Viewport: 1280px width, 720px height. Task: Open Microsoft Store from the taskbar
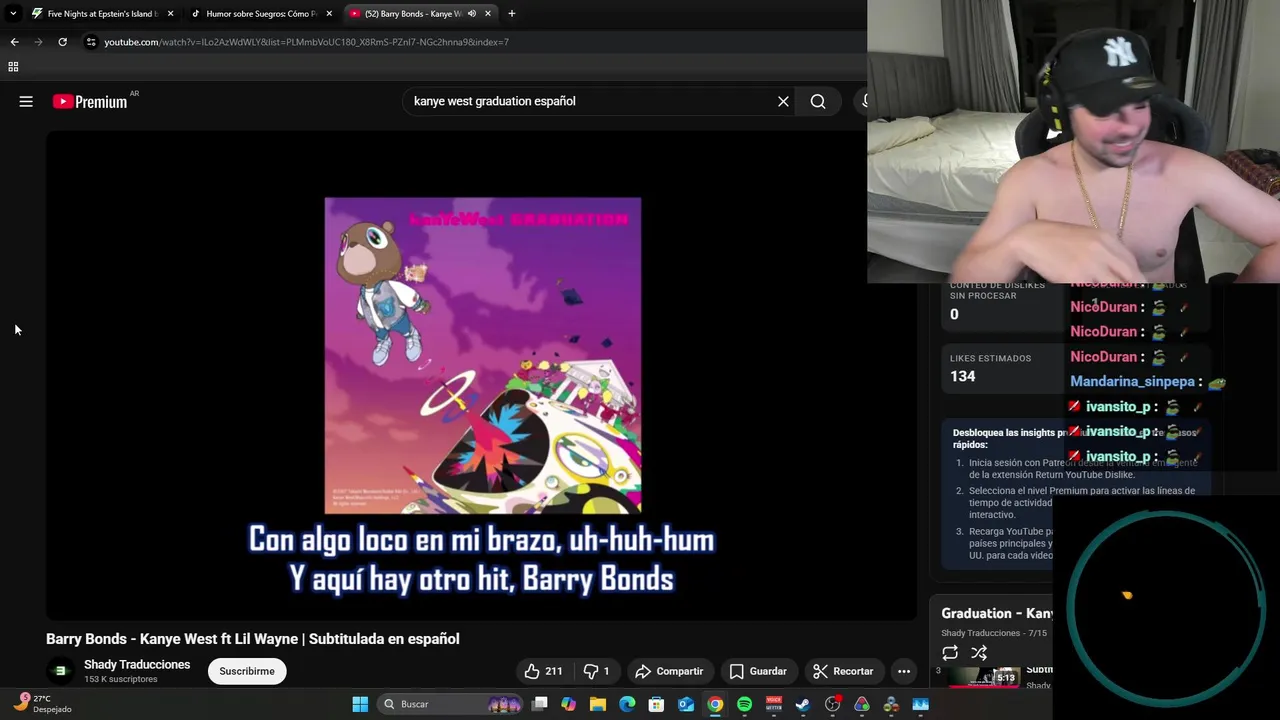[x=656, y=704]
